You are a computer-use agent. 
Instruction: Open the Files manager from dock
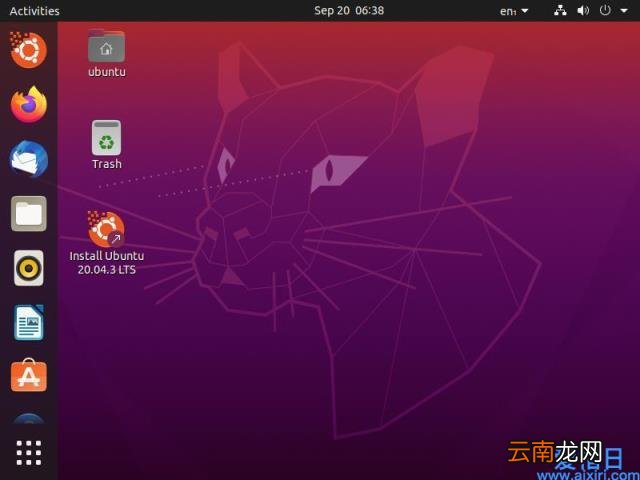click(29, 213)
